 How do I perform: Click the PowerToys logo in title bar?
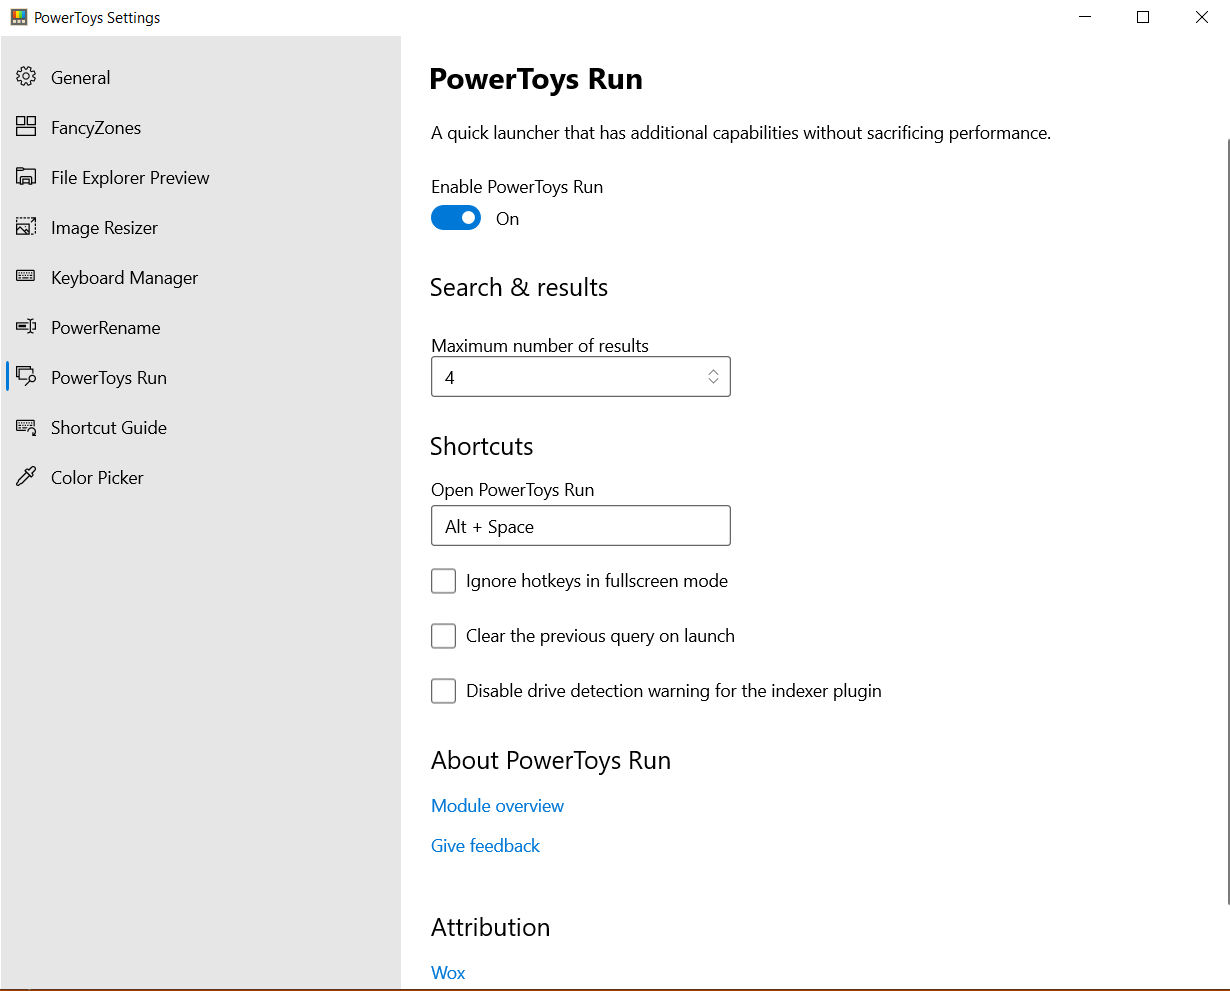19,17
